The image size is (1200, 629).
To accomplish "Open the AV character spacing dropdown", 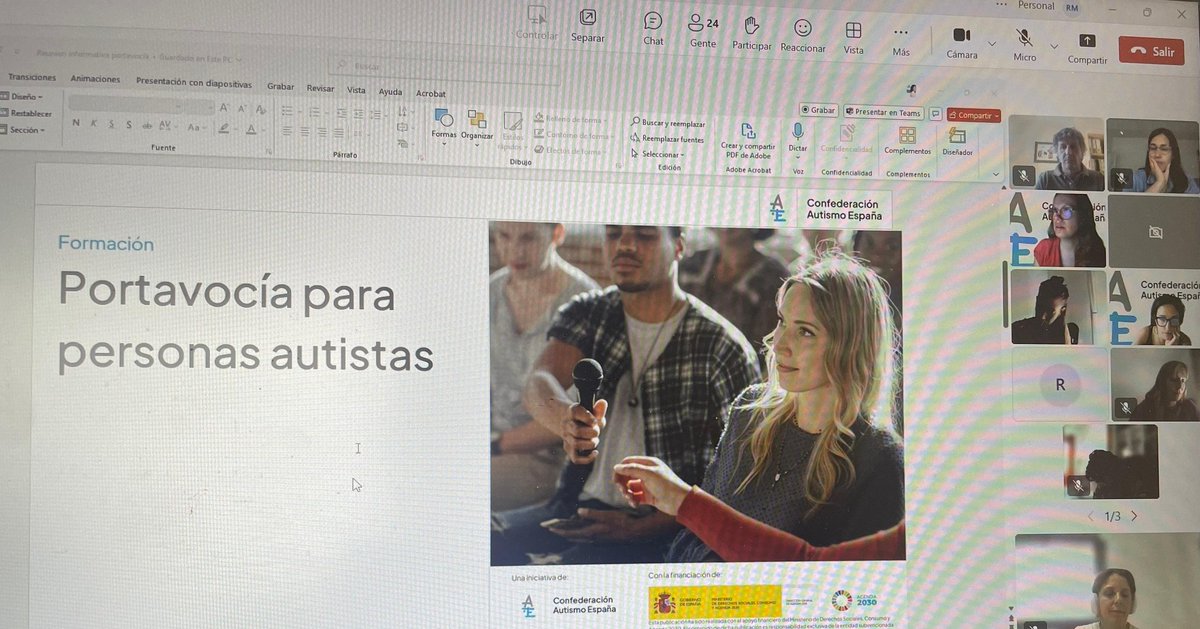I will [167, 126].
